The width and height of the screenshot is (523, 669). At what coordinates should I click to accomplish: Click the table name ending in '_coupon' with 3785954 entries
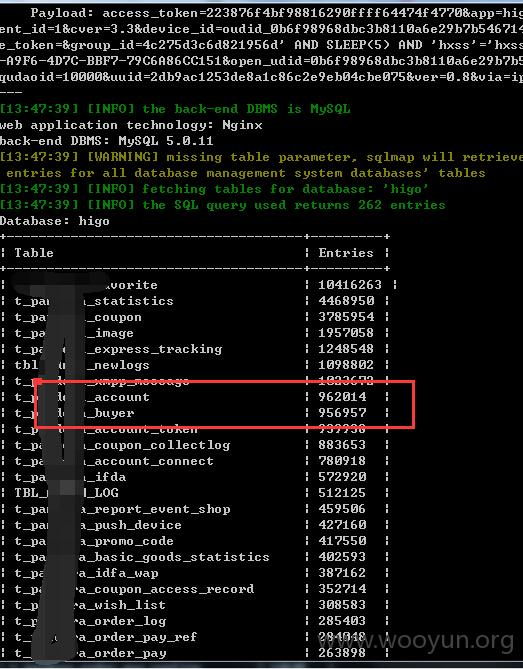point(78,317)
